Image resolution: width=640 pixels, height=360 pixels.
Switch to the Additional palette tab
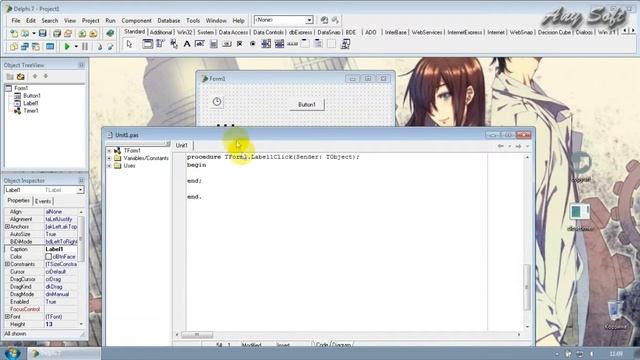[x=161, y=32]
